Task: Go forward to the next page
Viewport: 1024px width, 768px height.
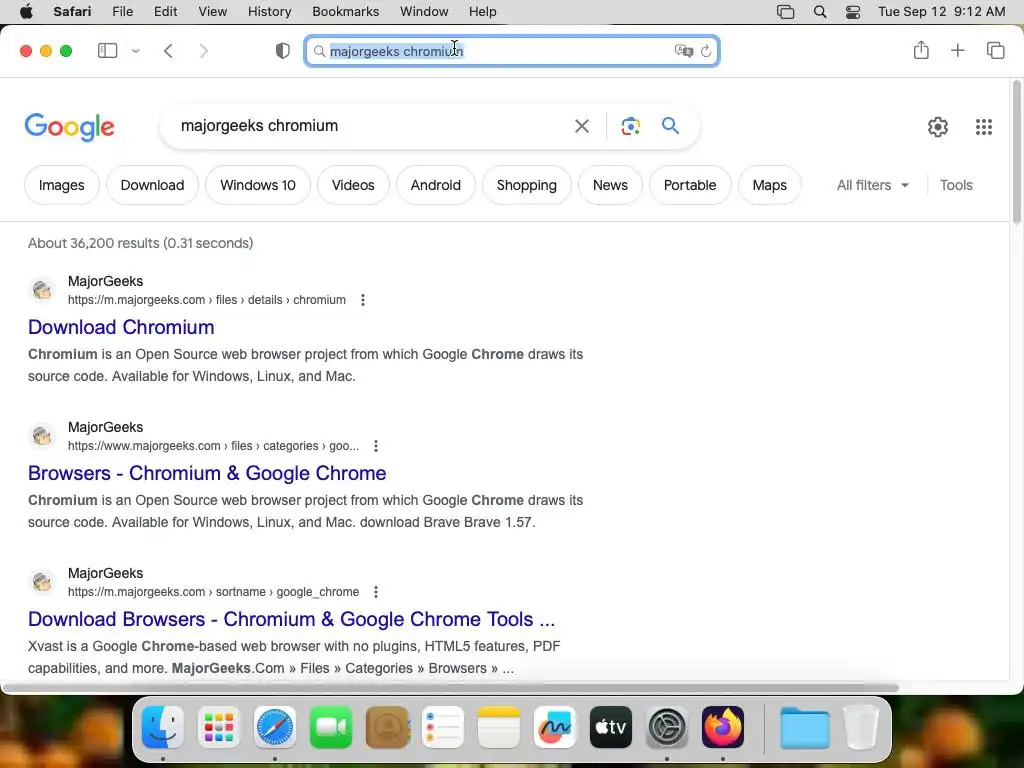Action: 204,51
